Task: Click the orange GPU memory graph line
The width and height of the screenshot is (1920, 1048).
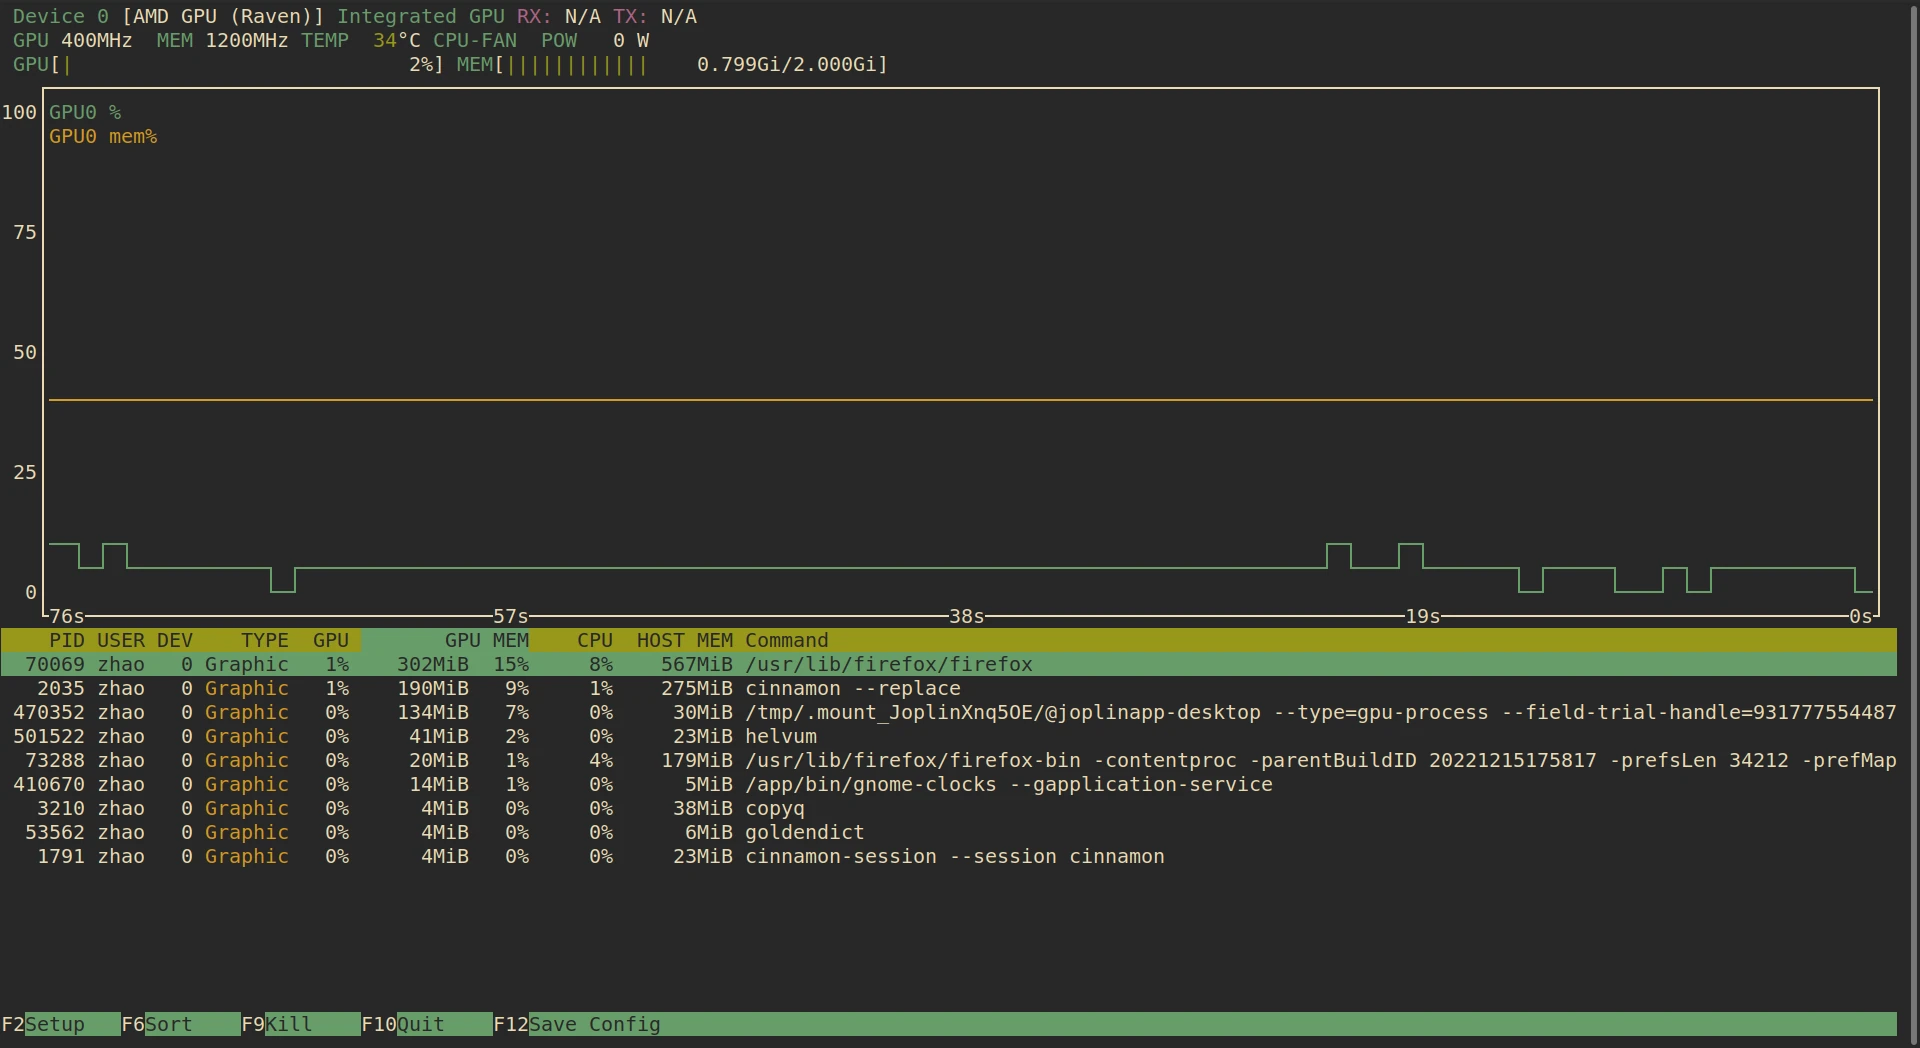Action: [x=960, y=400]
